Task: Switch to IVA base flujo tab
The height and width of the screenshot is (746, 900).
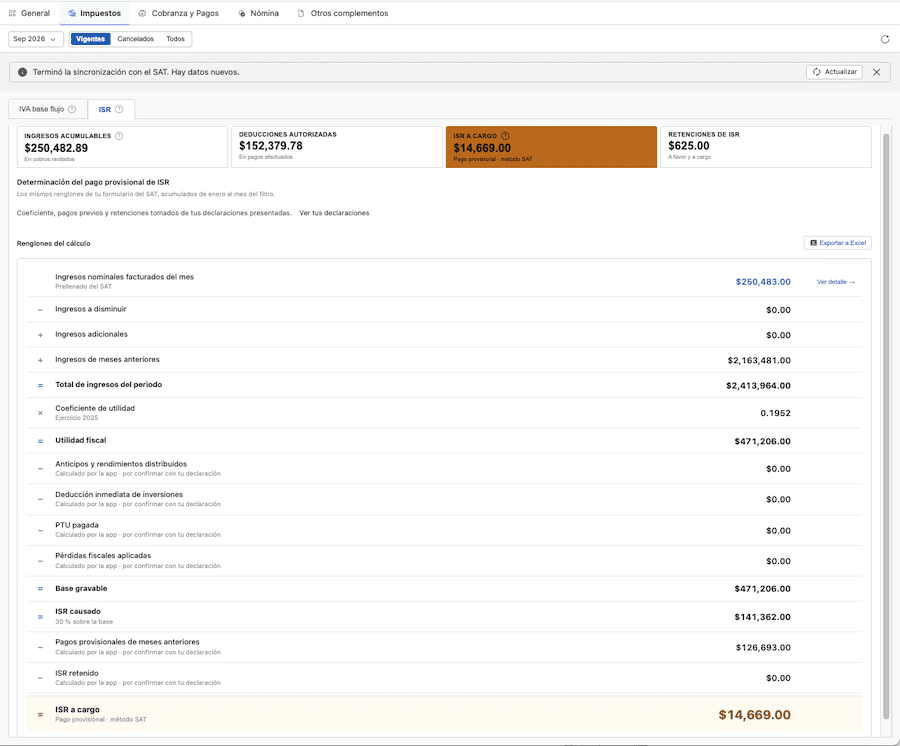Action: coord(48,109)
